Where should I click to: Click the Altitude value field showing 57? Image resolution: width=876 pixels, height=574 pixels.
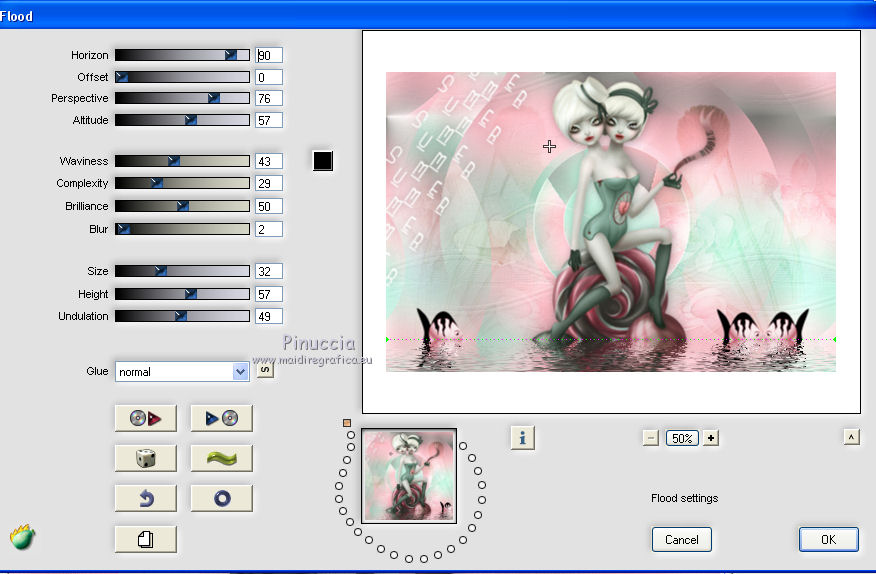(269, 120)
